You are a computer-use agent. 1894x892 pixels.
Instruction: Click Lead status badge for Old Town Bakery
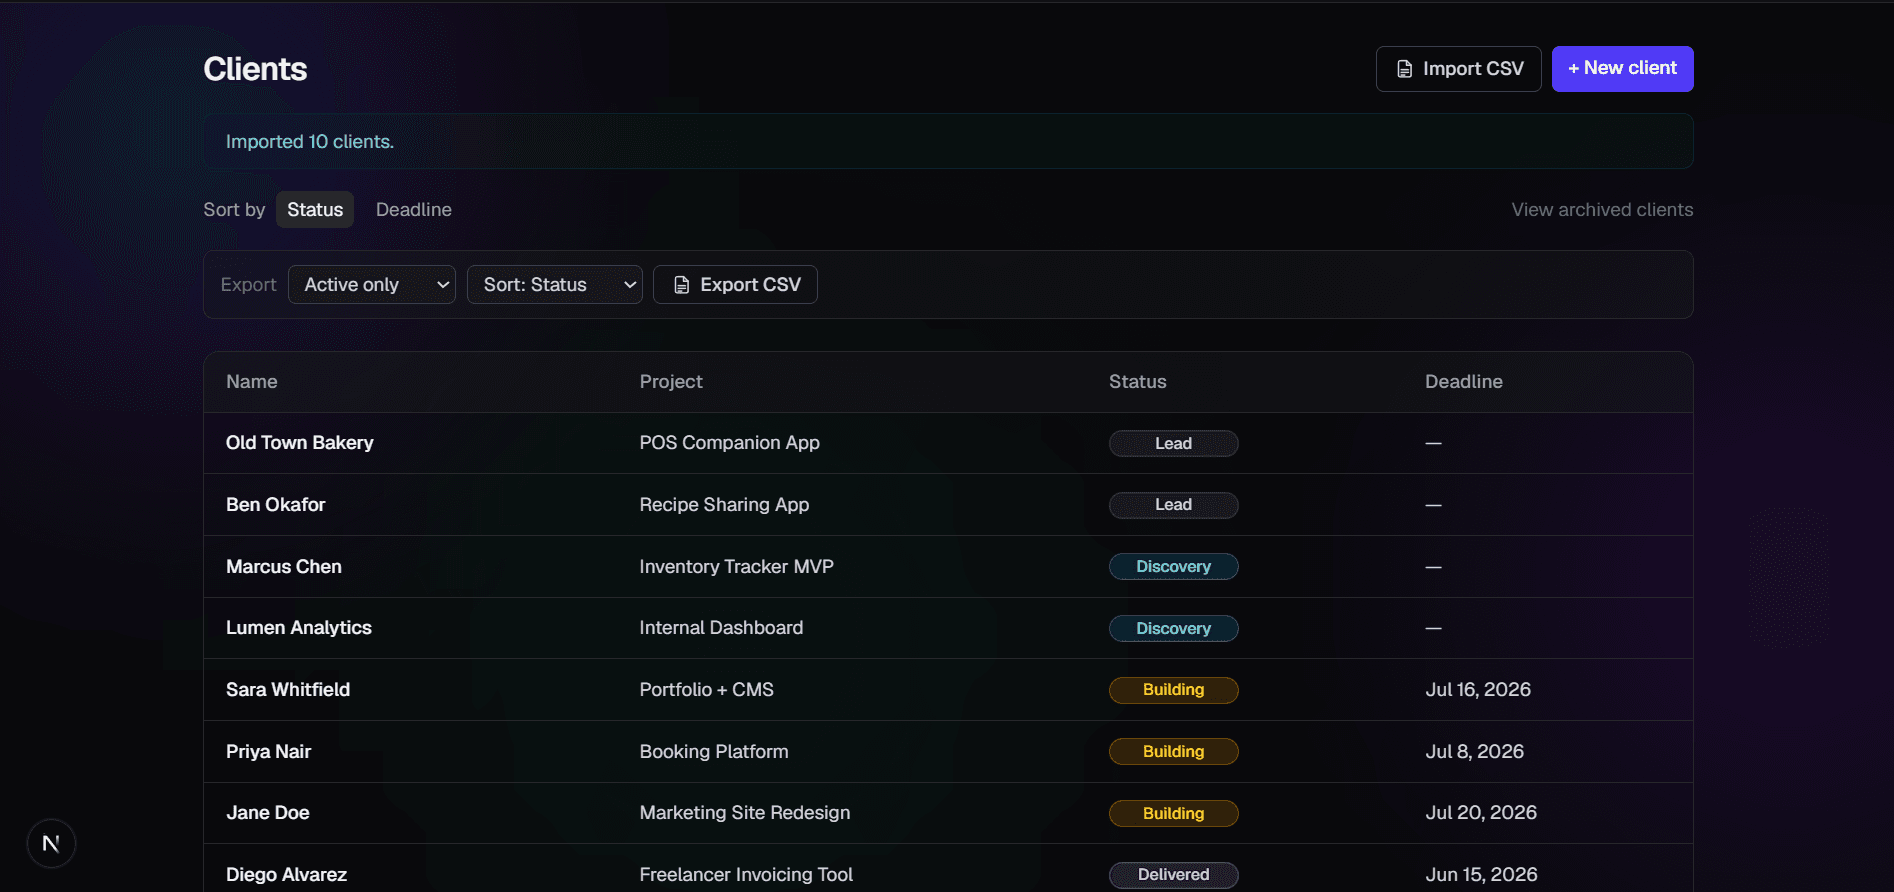(x=1174, y=444)
